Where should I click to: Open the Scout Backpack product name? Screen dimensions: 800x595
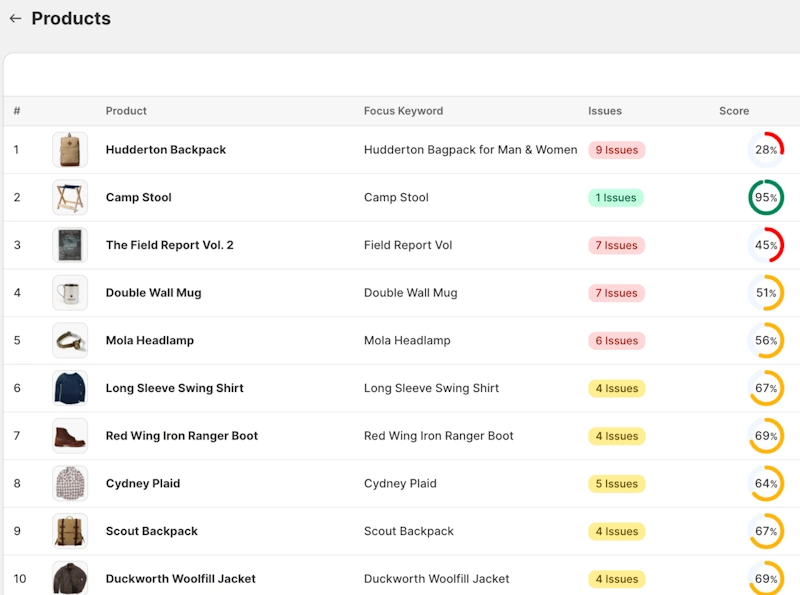click(152, 531)
